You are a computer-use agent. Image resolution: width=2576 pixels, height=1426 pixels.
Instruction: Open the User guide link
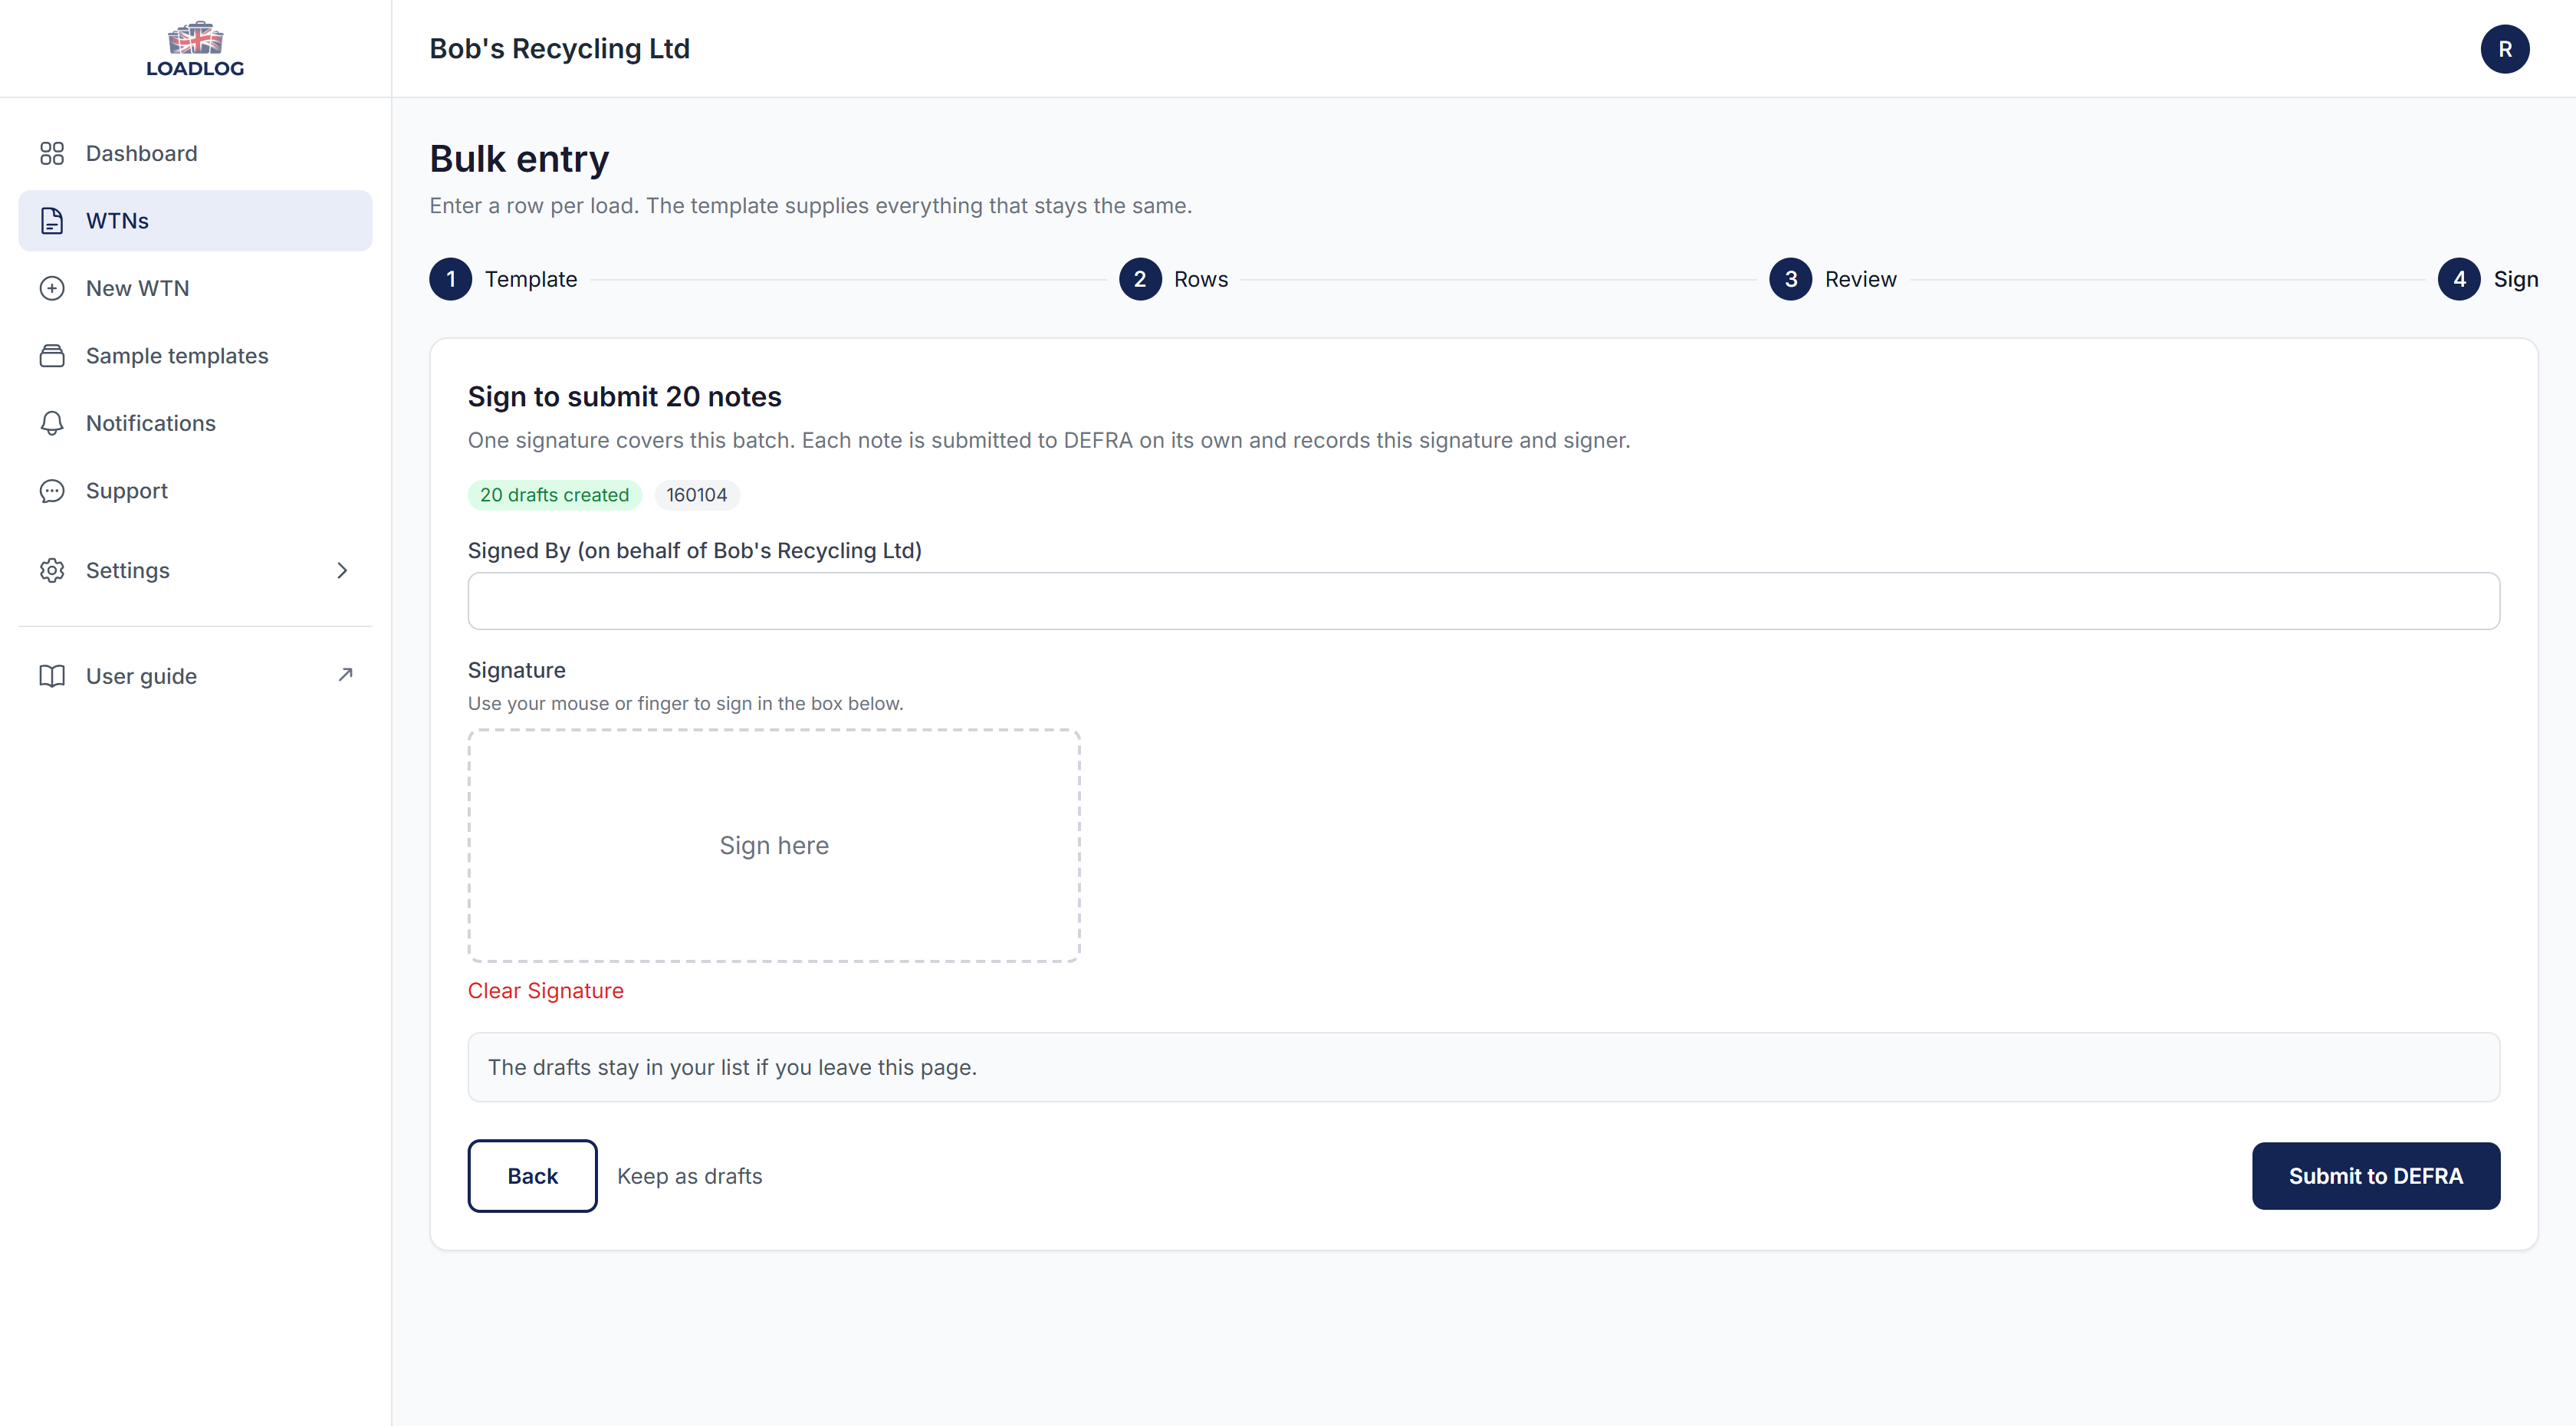(195, 676)
